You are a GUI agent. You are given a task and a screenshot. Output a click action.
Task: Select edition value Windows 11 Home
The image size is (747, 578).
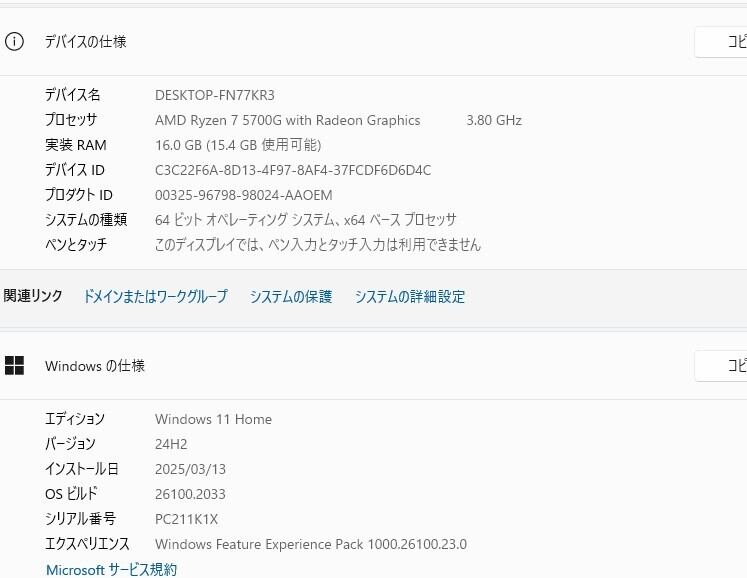pos(213,419)
